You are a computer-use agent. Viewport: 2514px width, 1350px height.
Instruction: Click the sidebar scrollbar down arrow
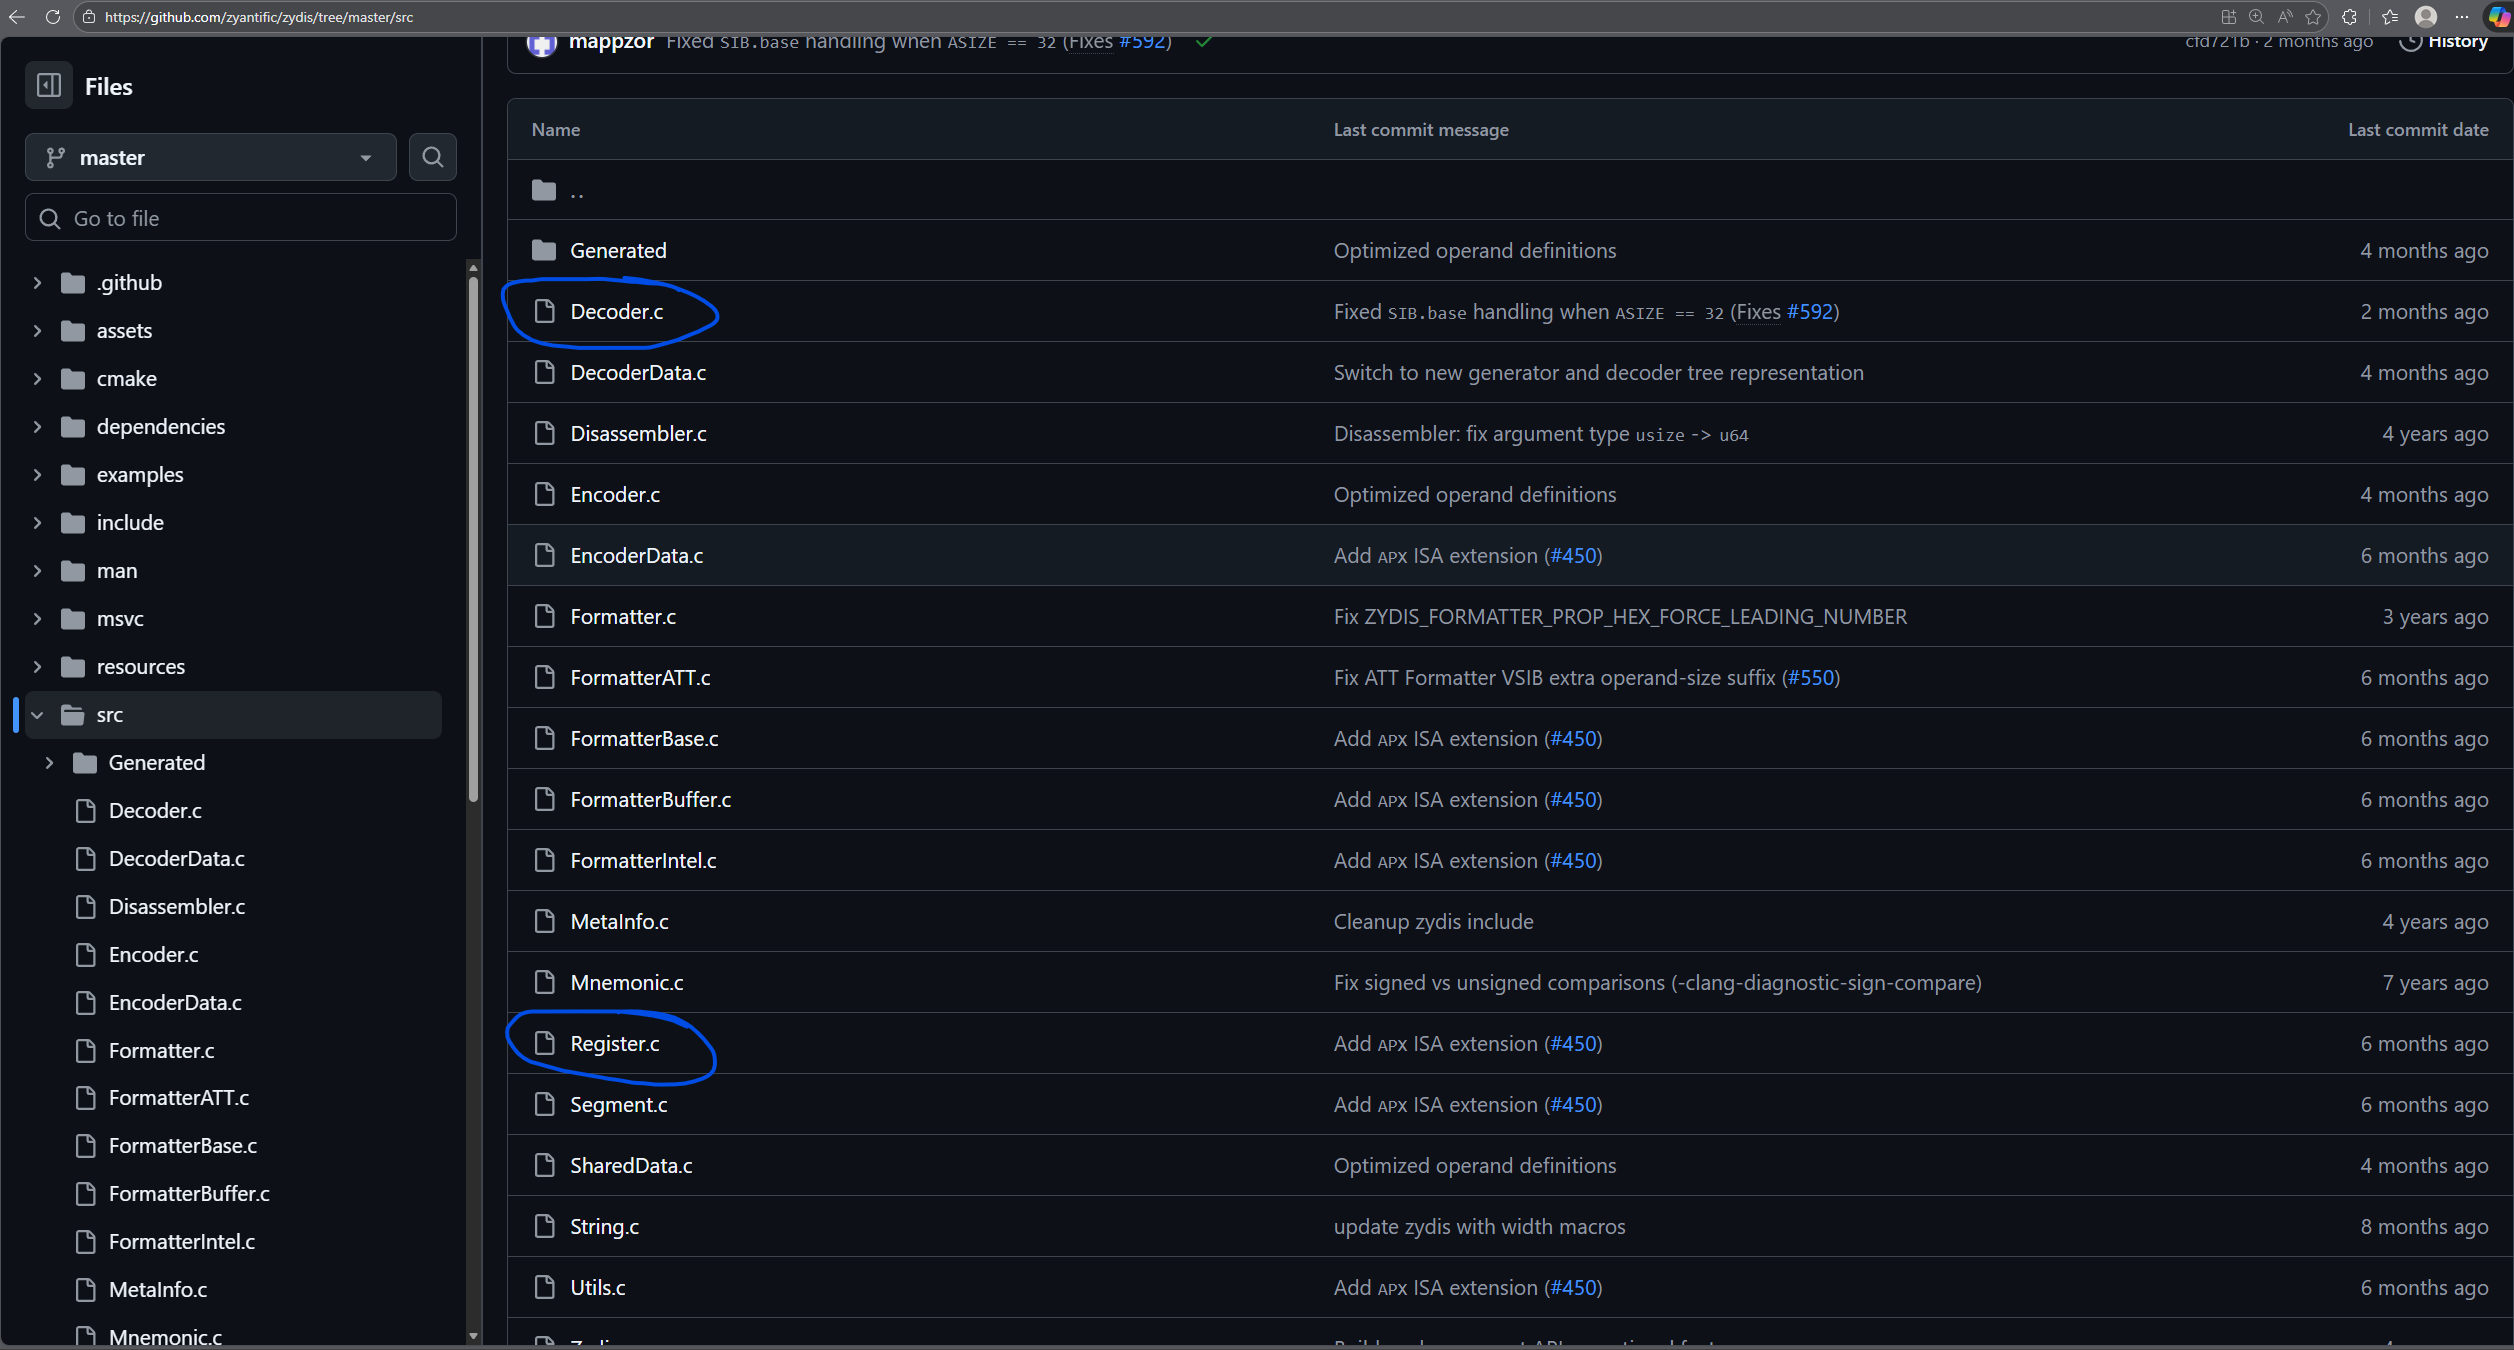pos(473,1336)
